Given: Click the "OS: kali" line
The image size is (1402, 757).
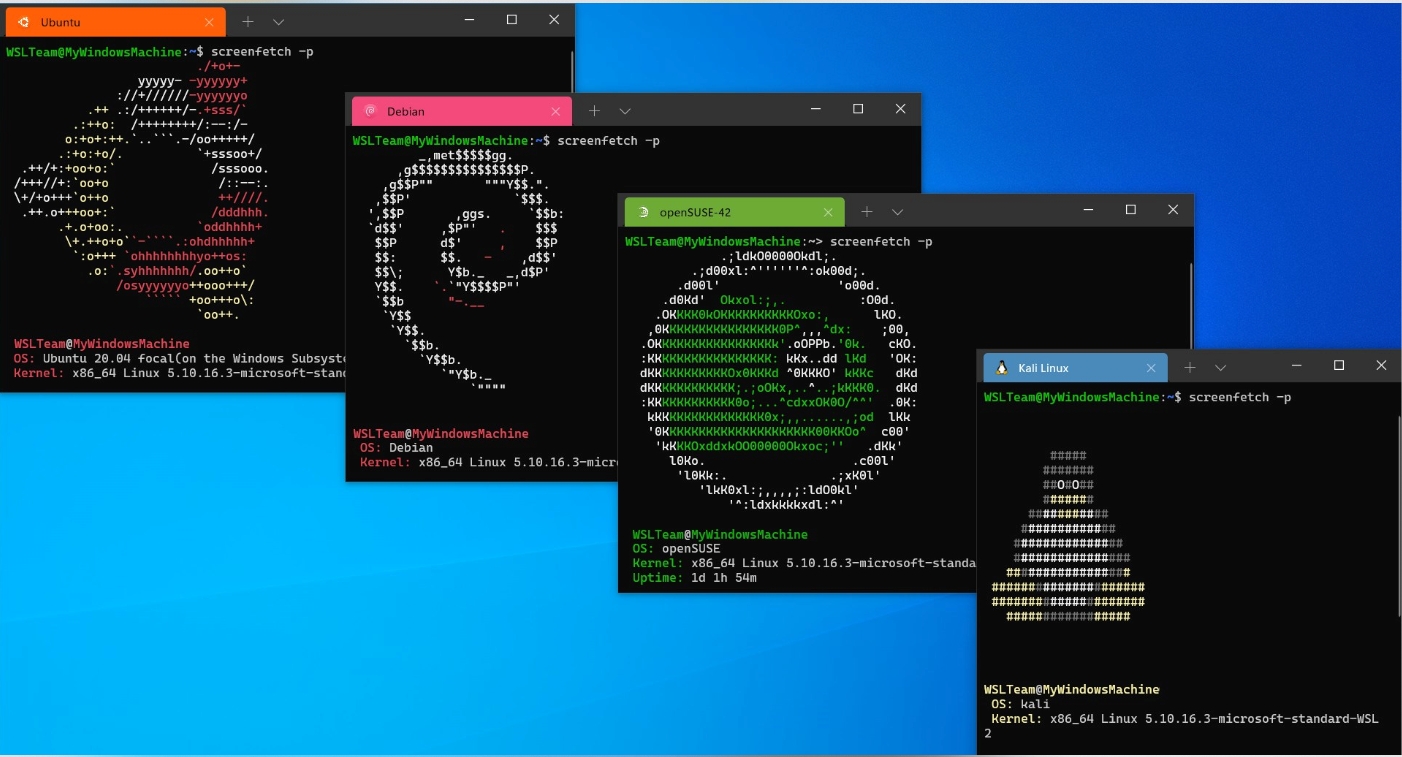Looking at the screenshot, I should tap(1021, 704).
